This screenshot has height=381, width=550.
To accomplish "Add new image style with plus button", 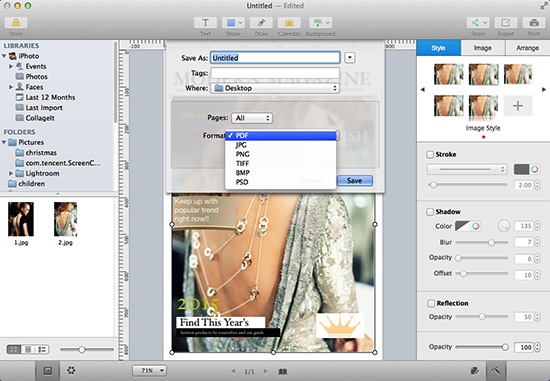I will [x=518, y=106].
